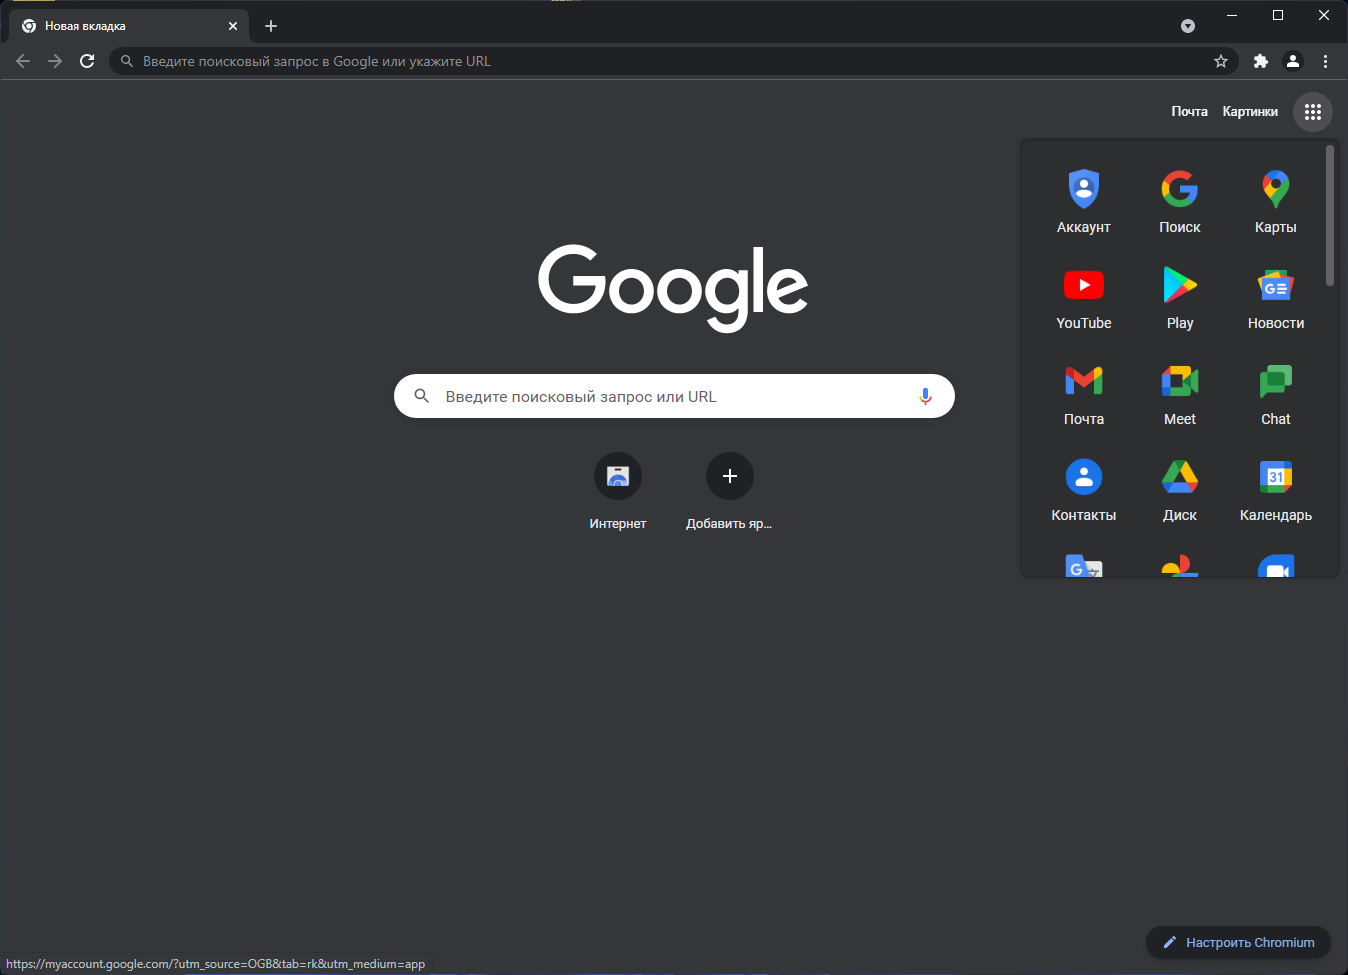The width and height of the screenshot is (1348, 975).
Task: Bookmark this page with star icon
Action: [x=1221, y=61]
